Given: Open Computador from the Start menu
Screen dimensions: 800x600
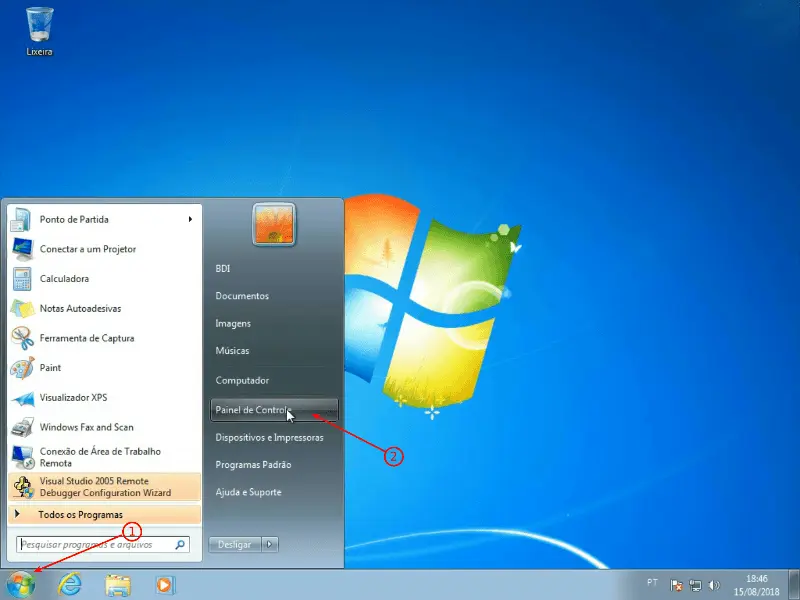Looking at the screenshot, I should [x=242, y=381].
